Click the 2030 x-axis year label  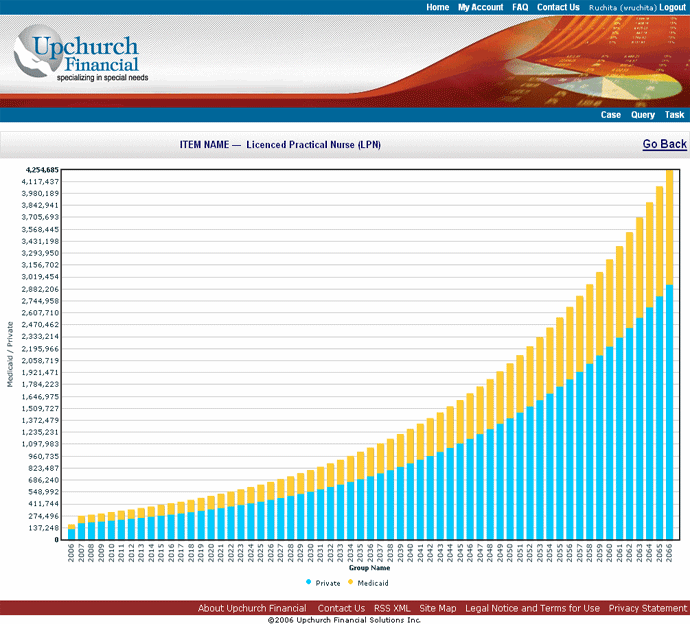[310, 552]
